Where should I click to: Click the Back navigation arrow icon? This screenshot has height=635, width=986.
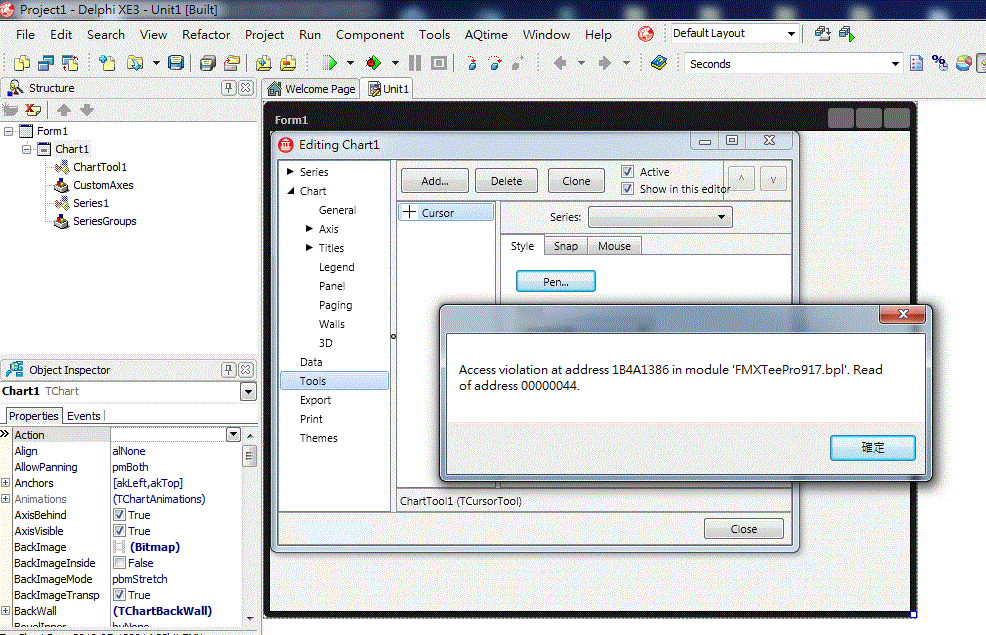click(560, 63)
